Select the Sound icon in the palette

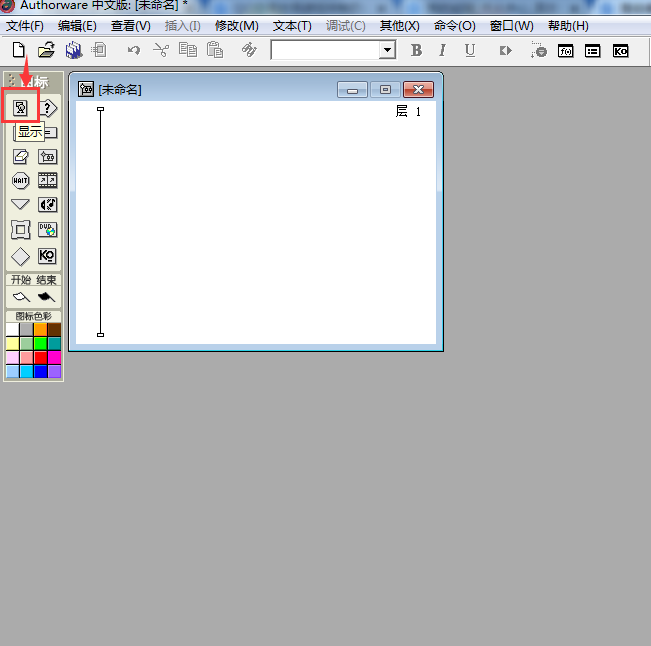[48, 205]
